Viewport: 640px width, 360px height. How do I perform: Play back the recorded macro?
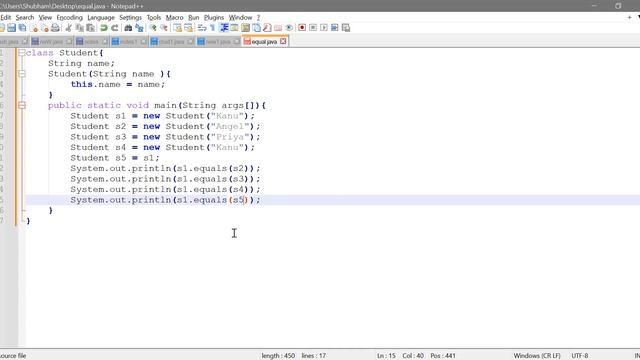pyautogui.click(x=324, y=28)
